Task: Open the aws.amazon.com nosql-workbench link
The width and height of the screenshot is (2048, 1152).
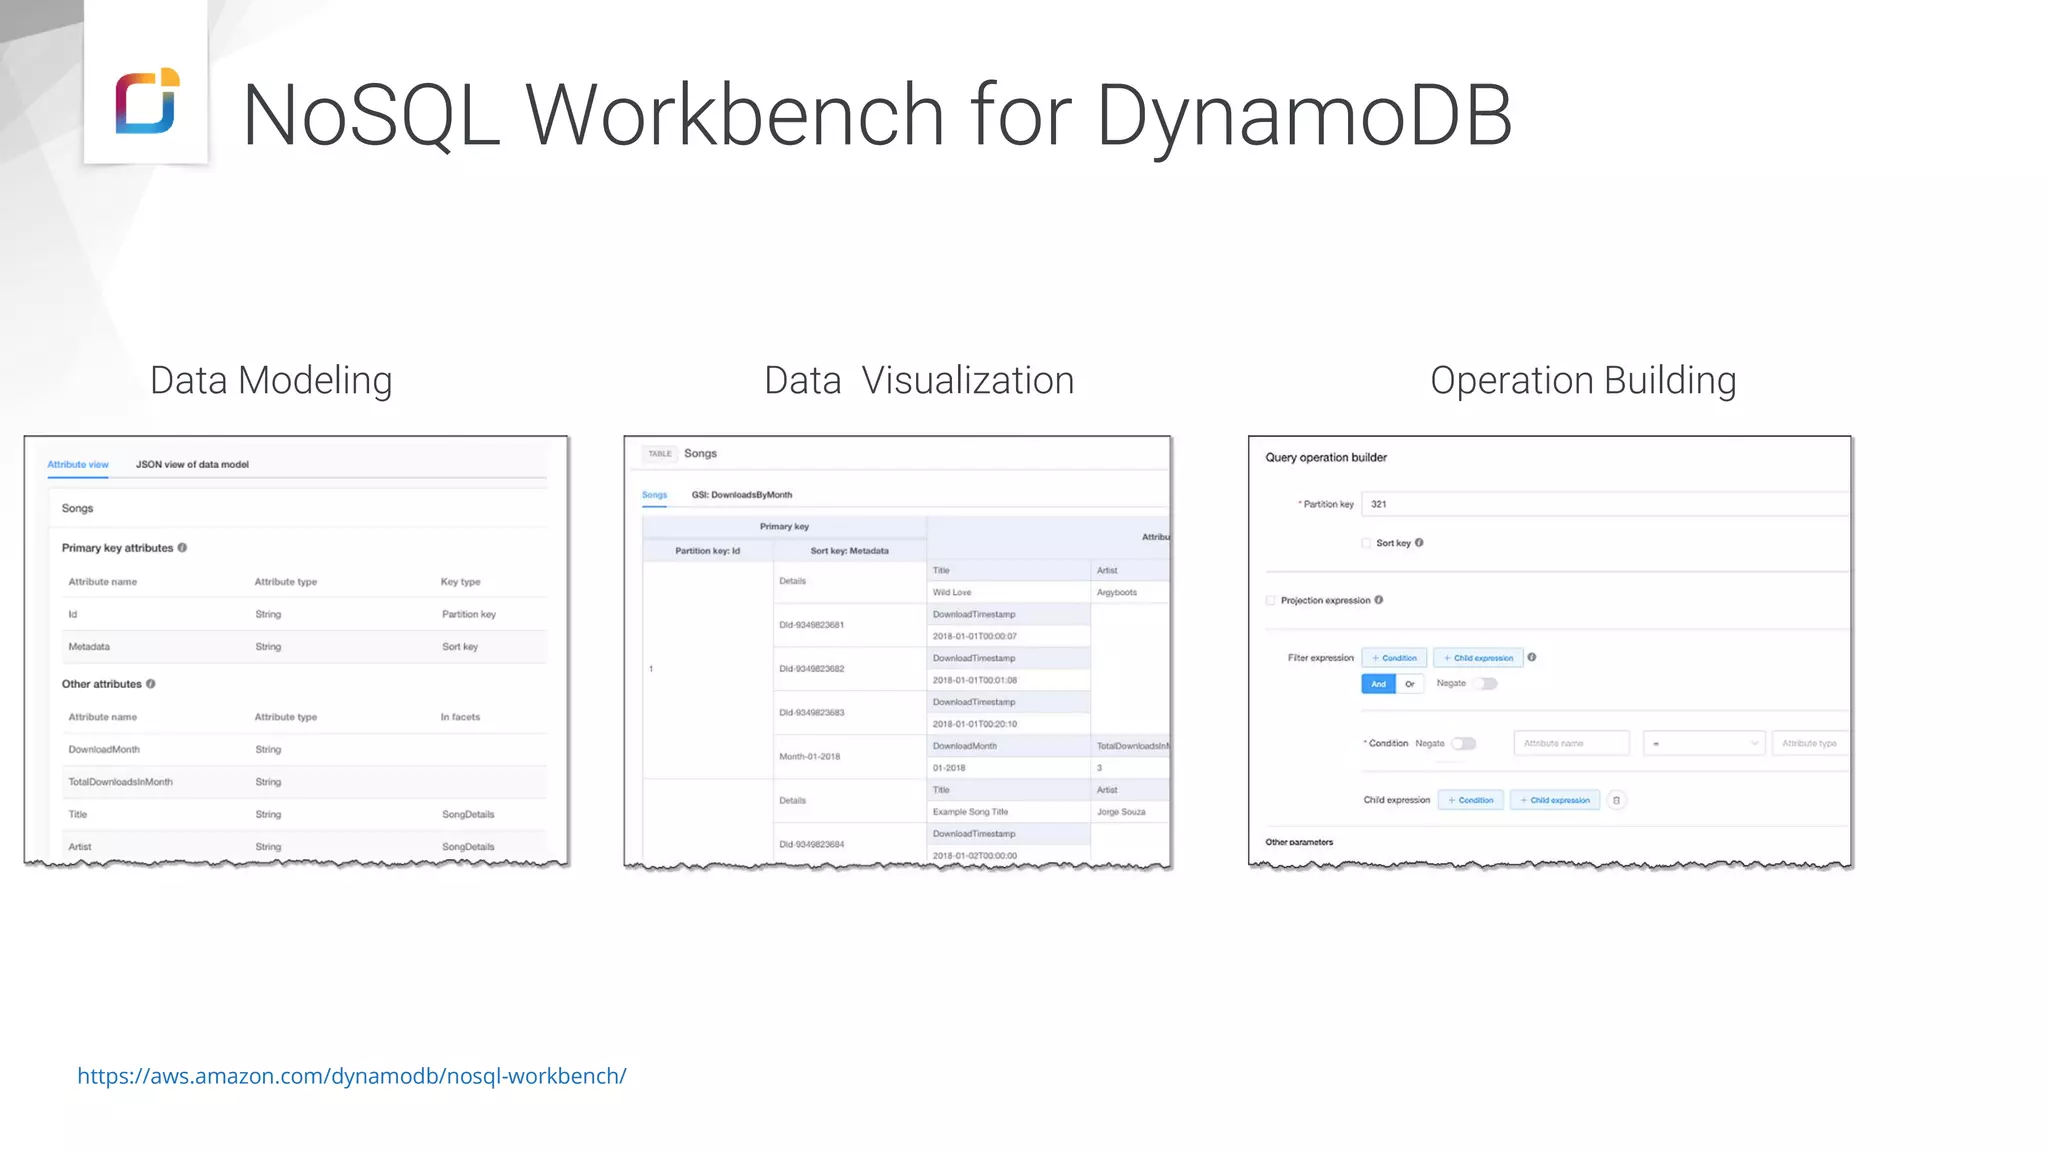Action: point(352,1076)
